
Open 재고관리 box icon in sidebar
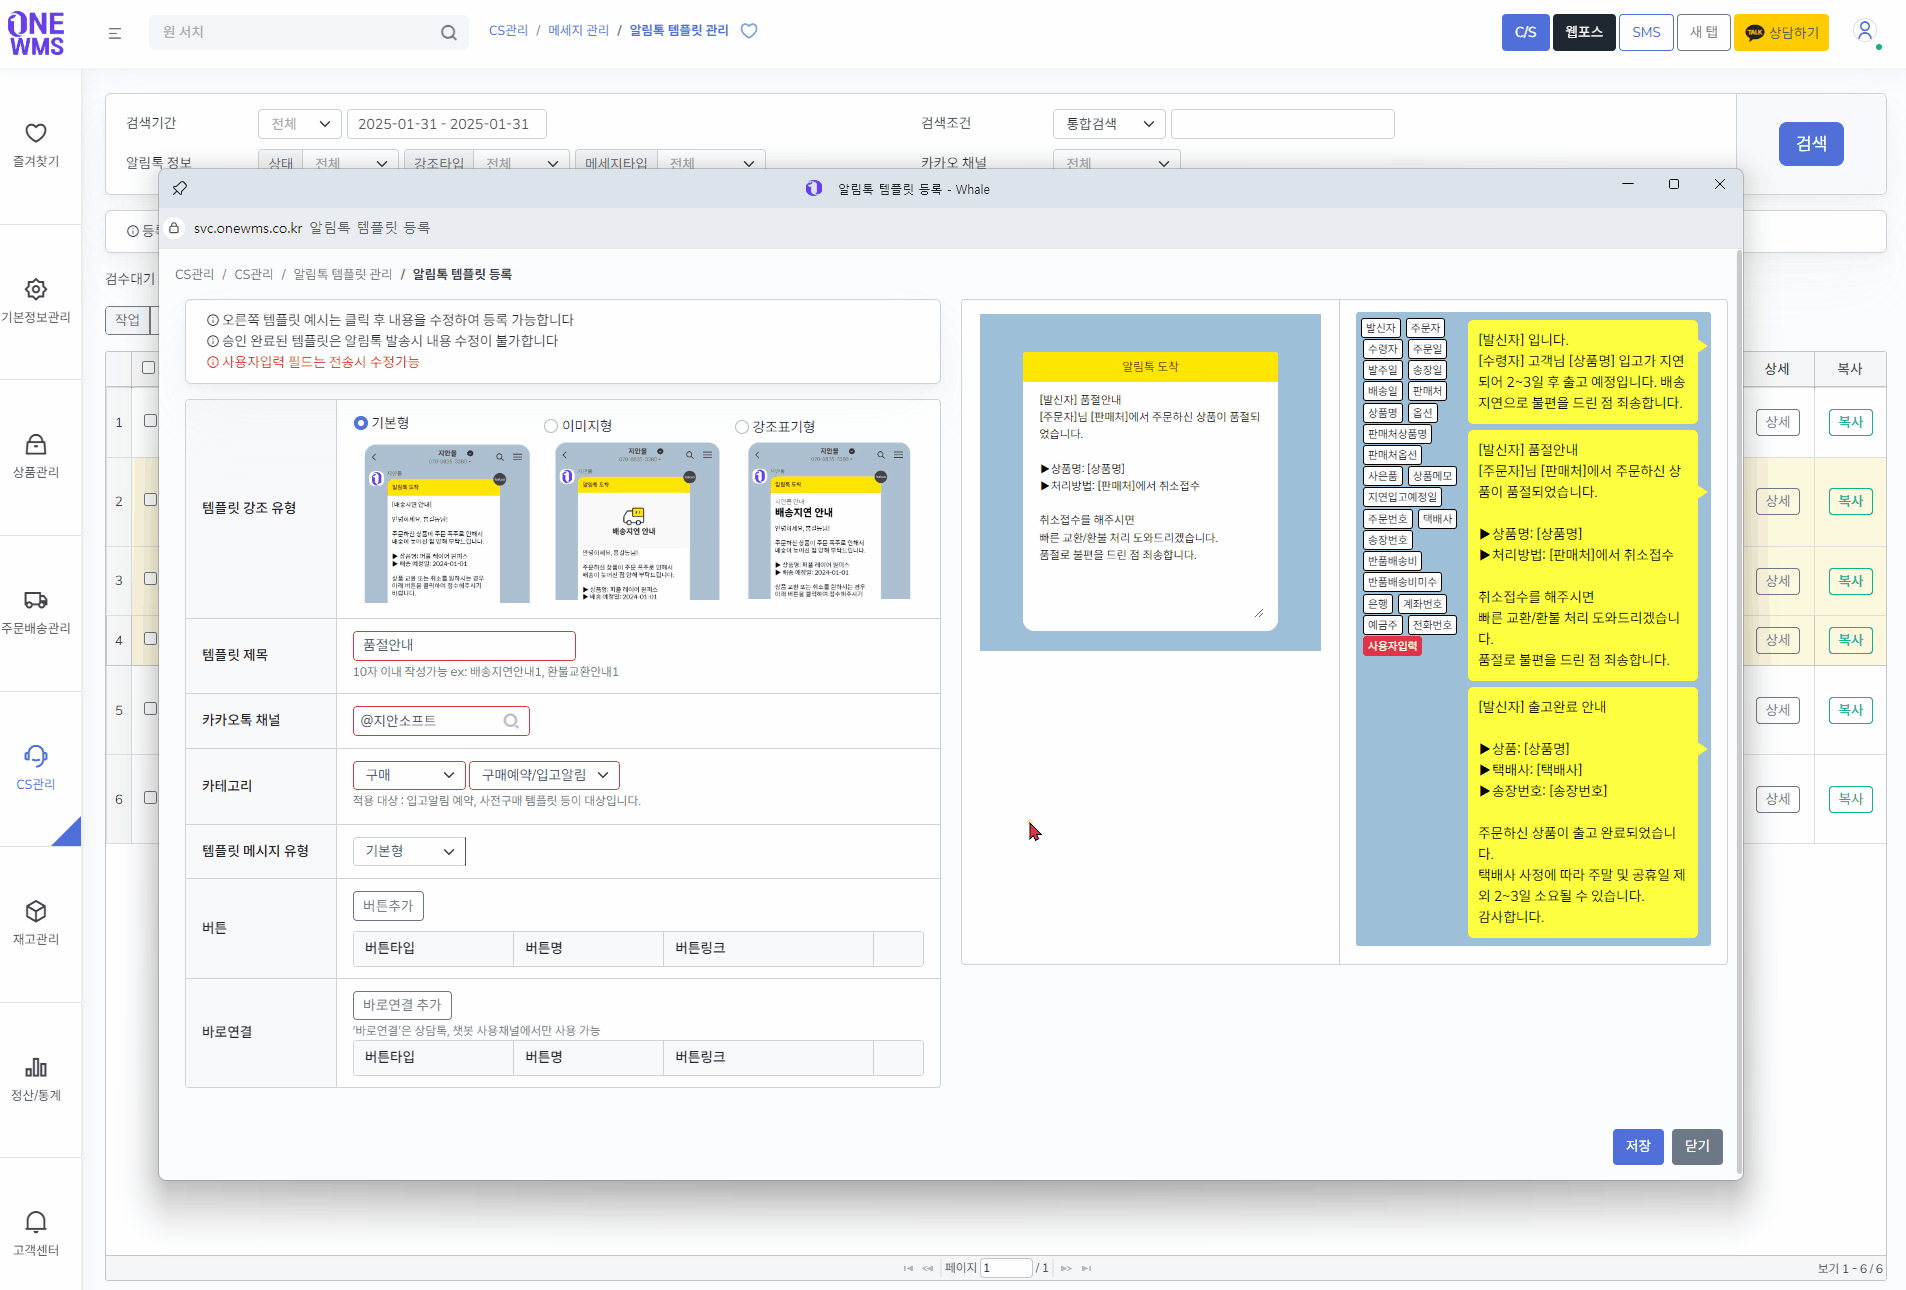click(36, 912)
